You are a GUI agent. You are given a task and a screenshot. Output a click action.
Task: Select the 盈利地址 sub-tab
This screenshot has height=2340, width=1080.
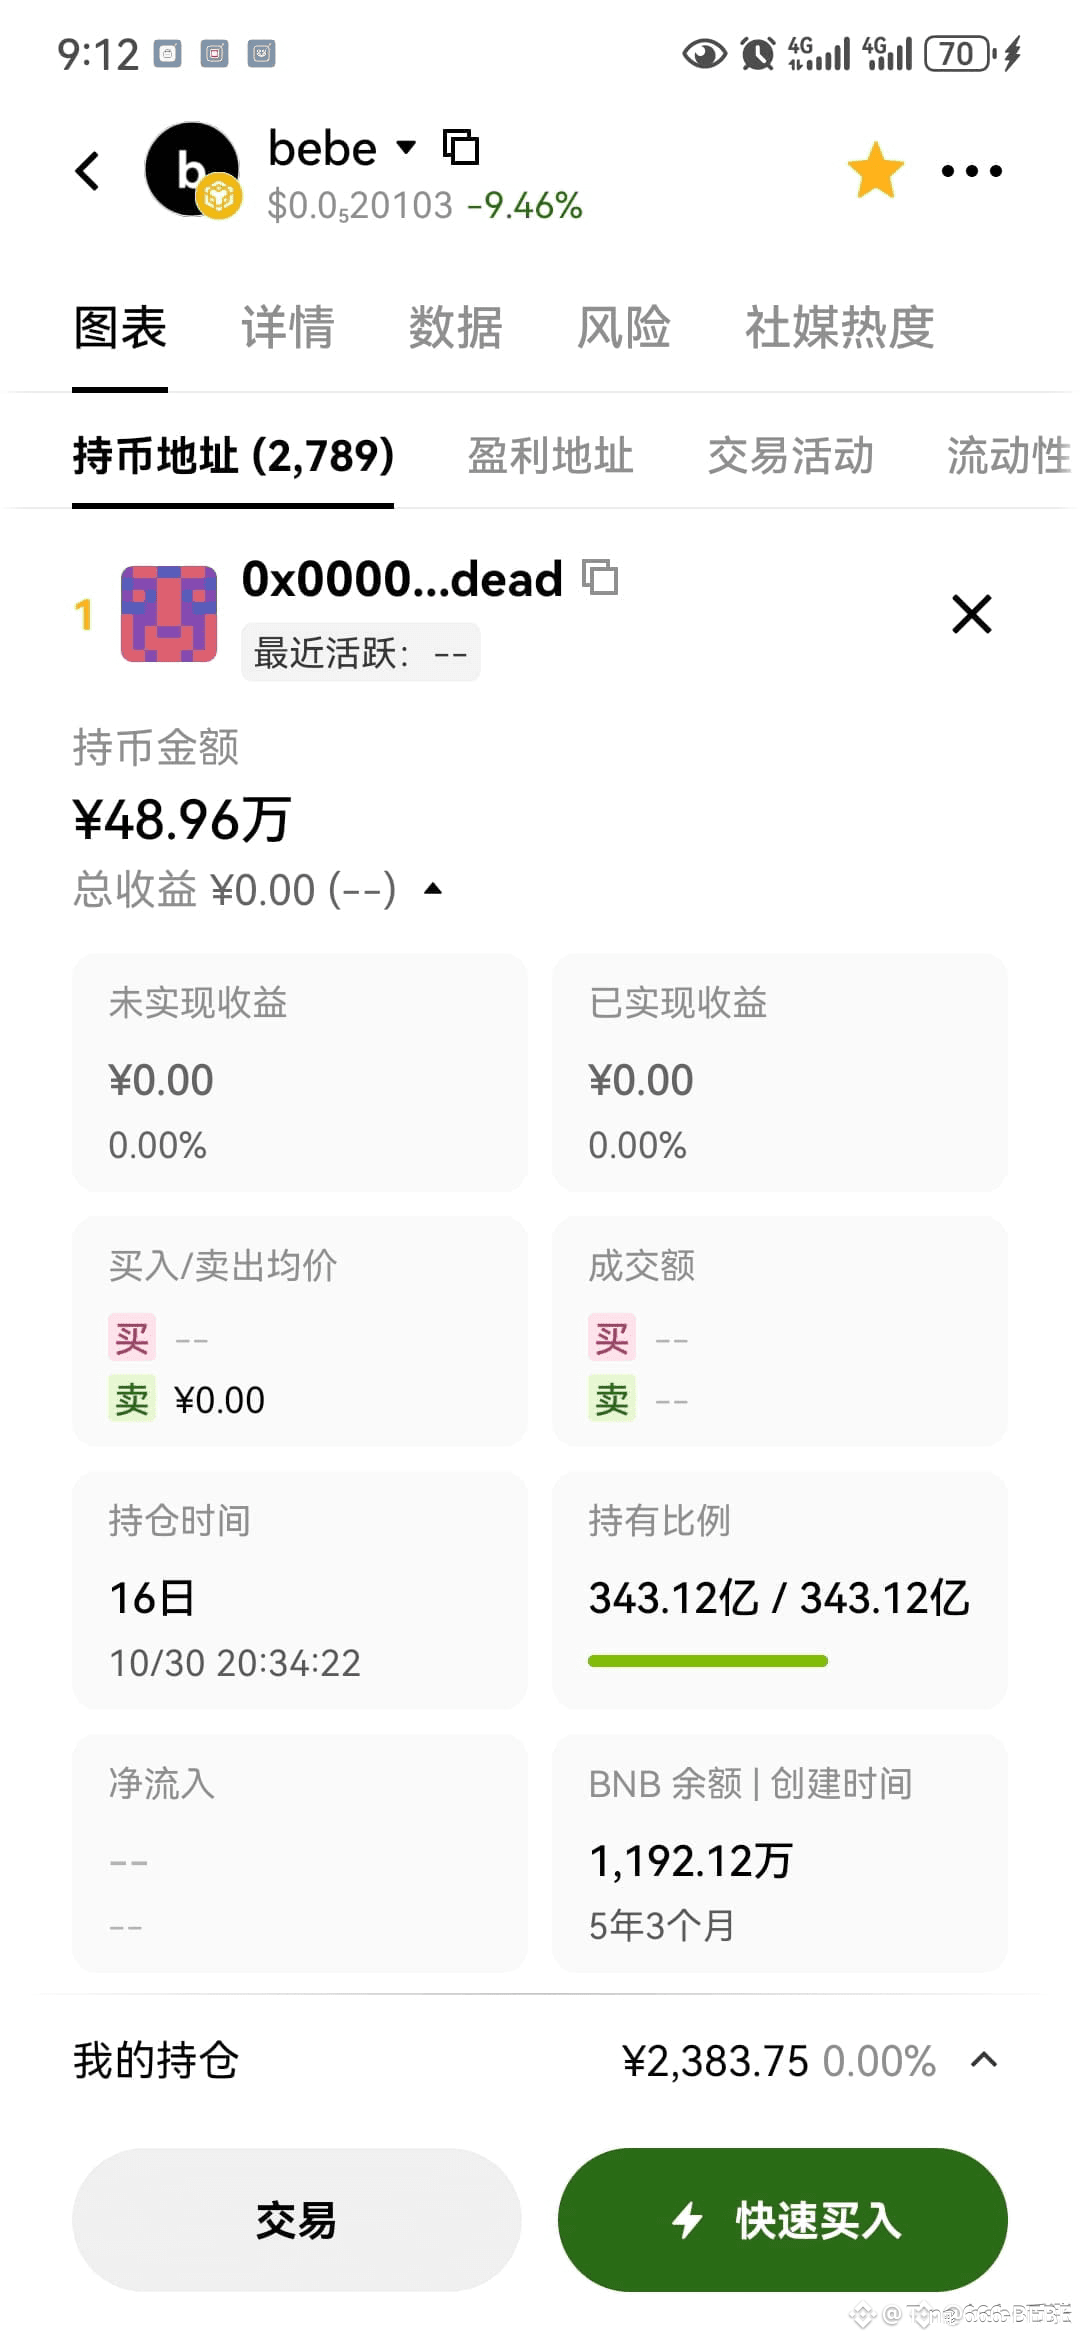550,456
